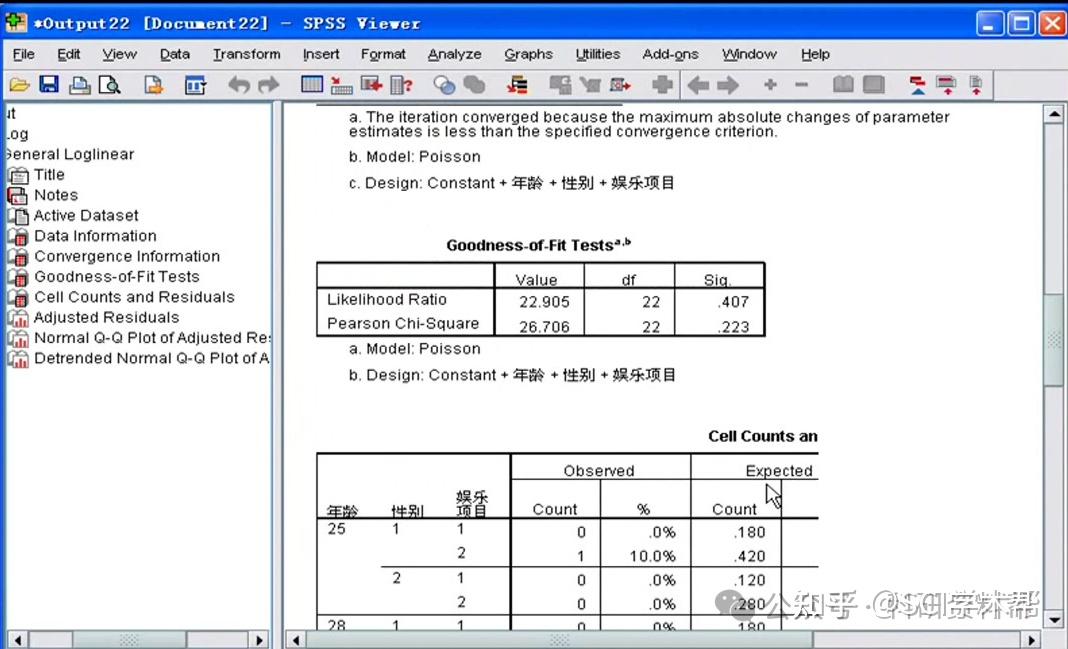Image resolution: width=1068 pixels, height=649 pixels.
Task: Click the vertical scrollbar down arrow
Action: coord(1054,619)
